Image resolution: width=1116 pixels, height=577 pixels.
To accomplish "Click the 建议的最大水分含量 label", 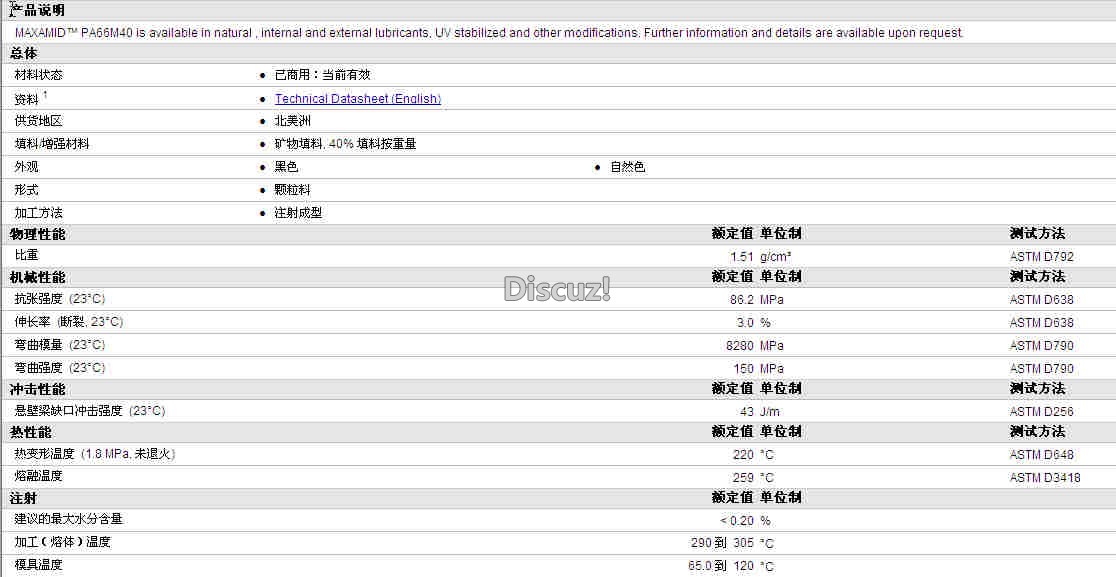I will click(68, 519).
